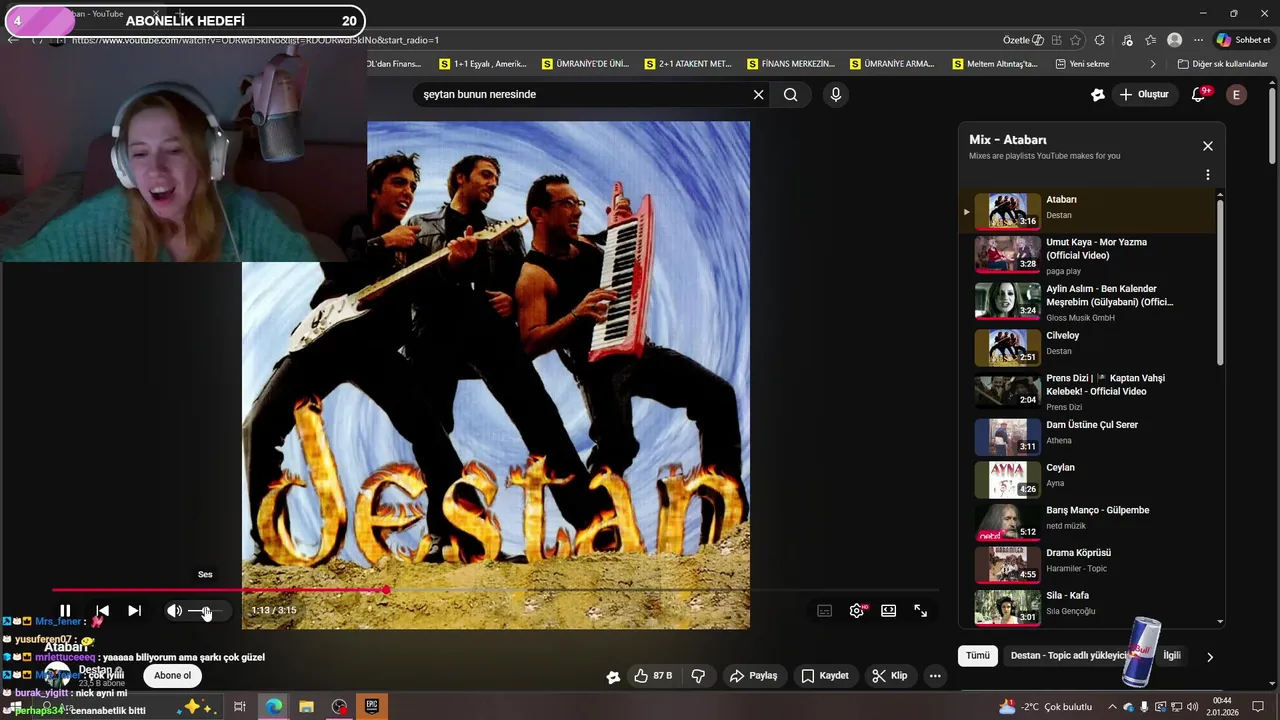1280x720 pixels.
Task: Open the player settings gear
Action: 857,611
